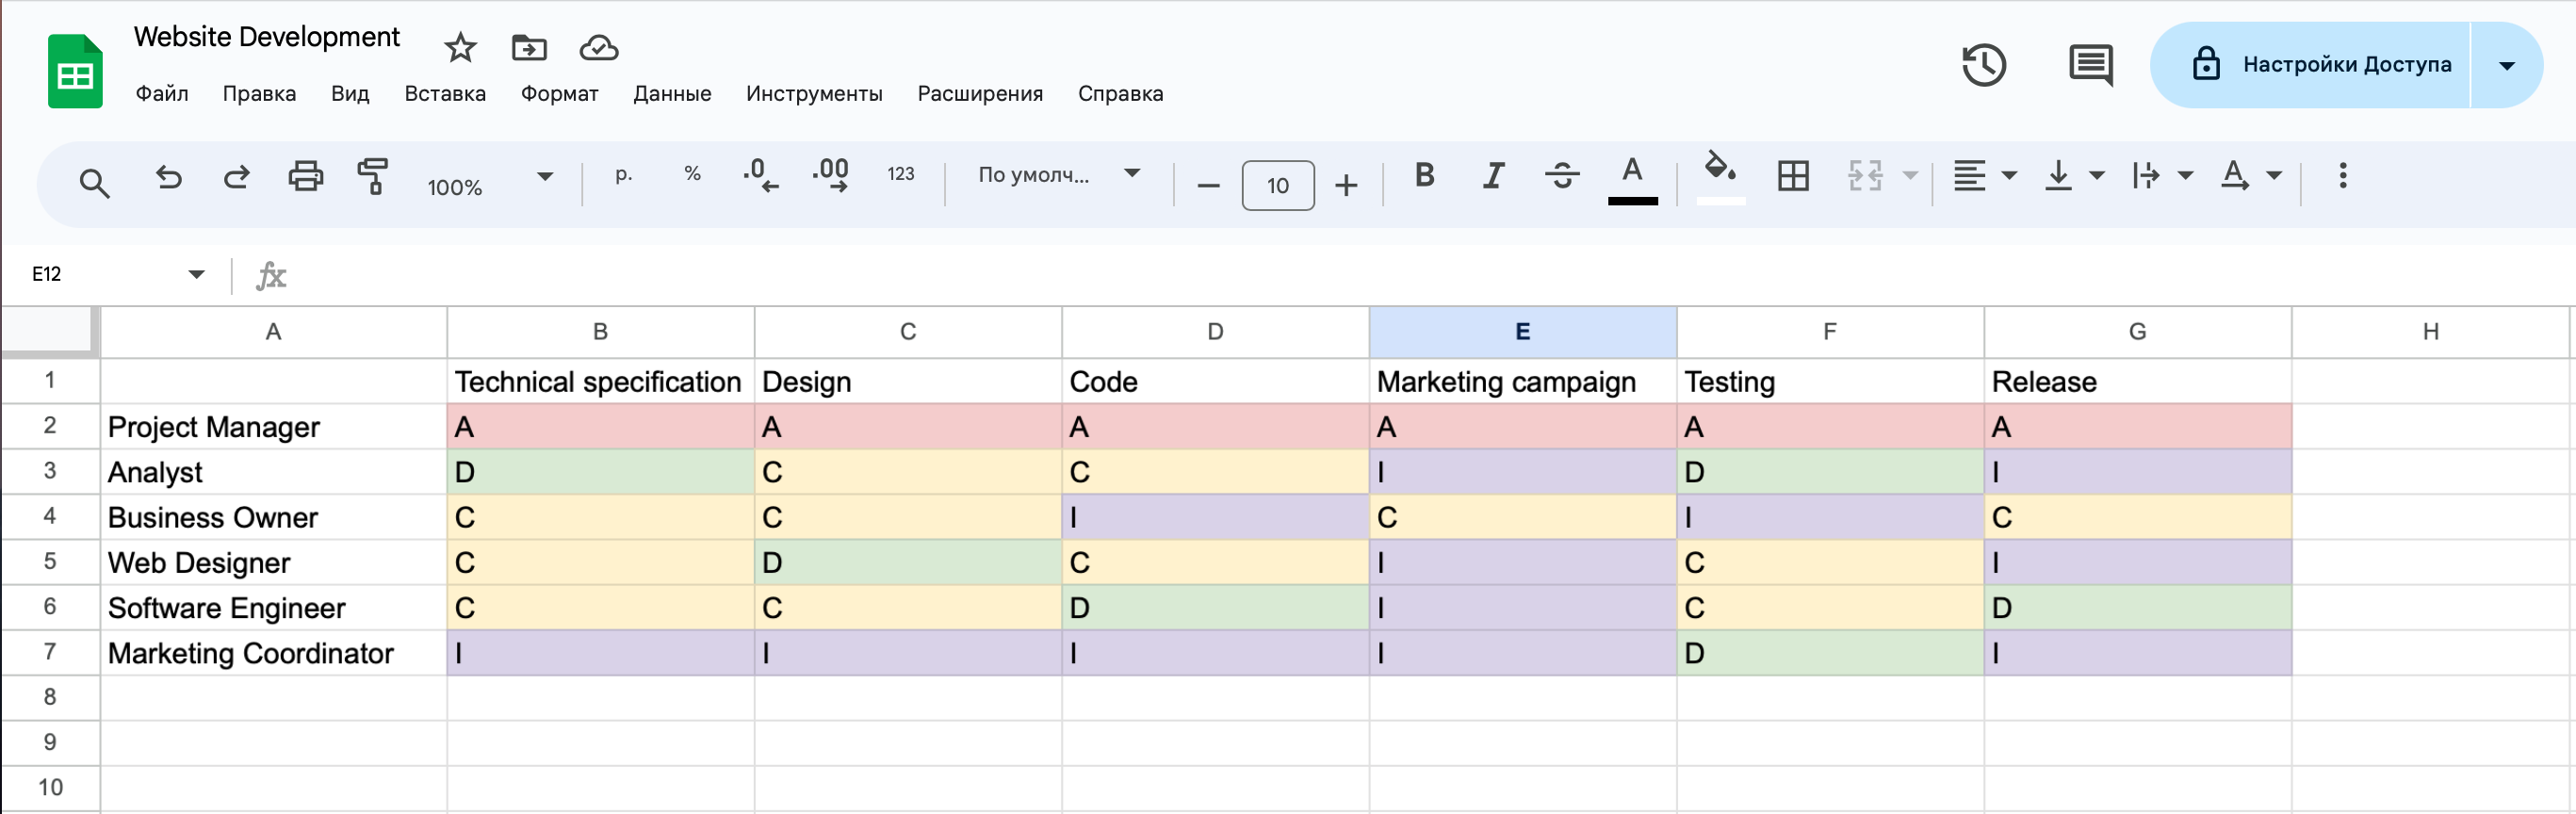Click the font size field
The height and width of the screenshot is (814, 2576).
1277,185
